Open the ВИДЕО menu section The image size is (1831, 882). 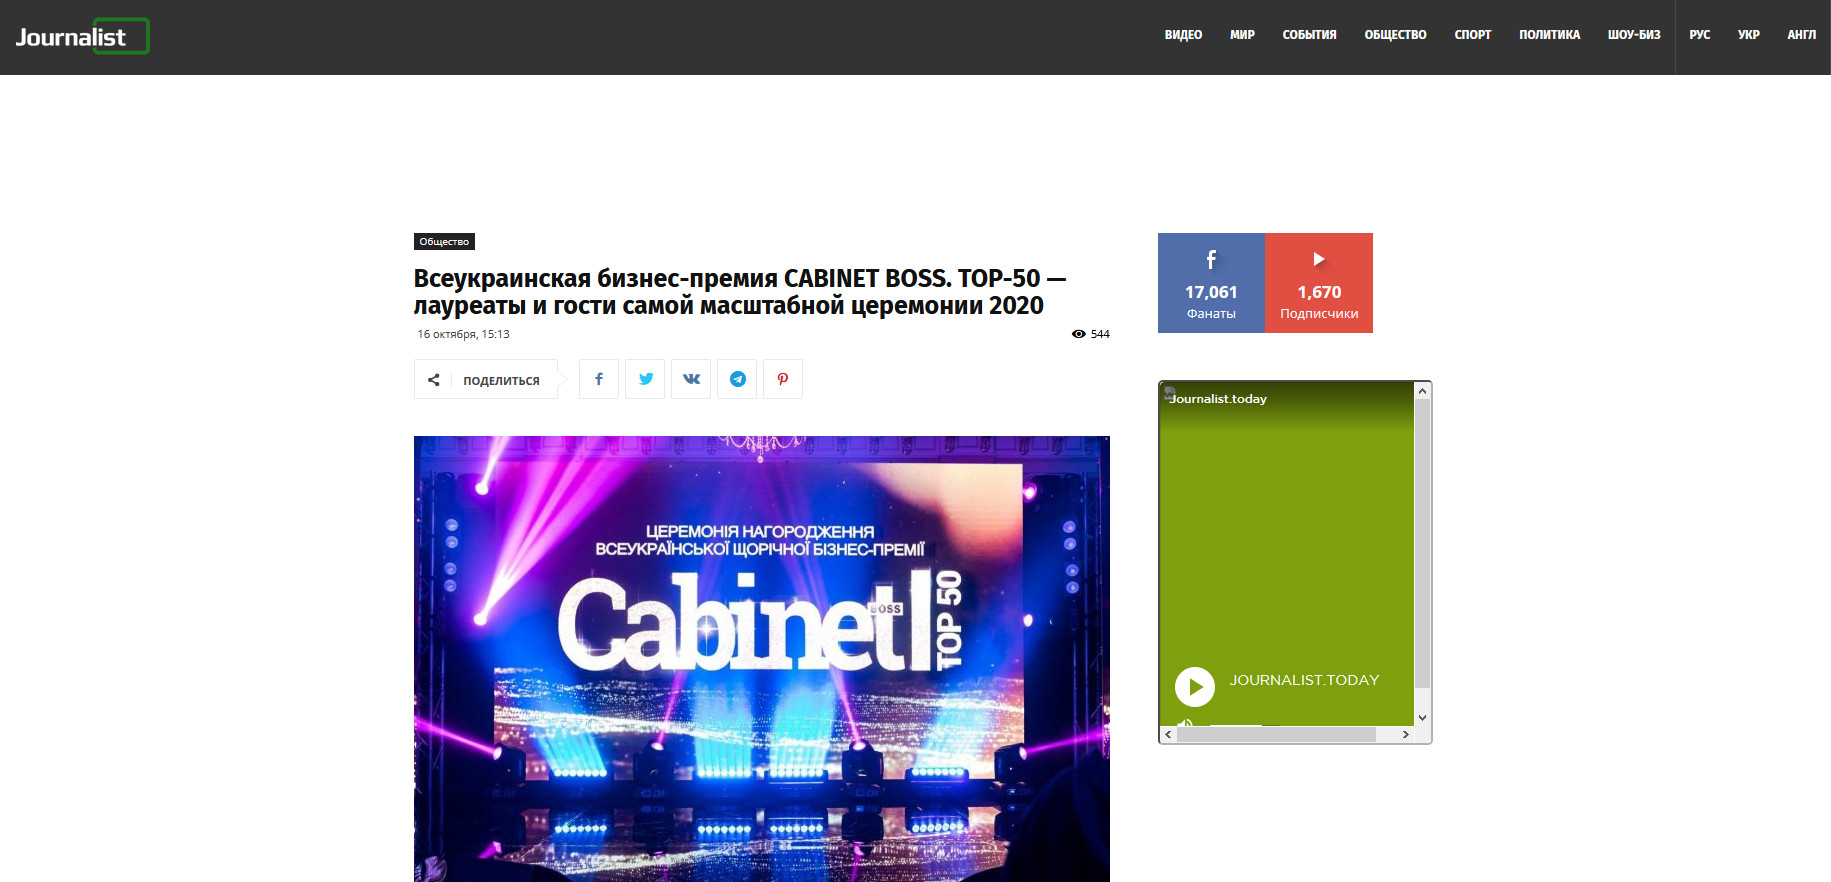[x=1183, y=35]
